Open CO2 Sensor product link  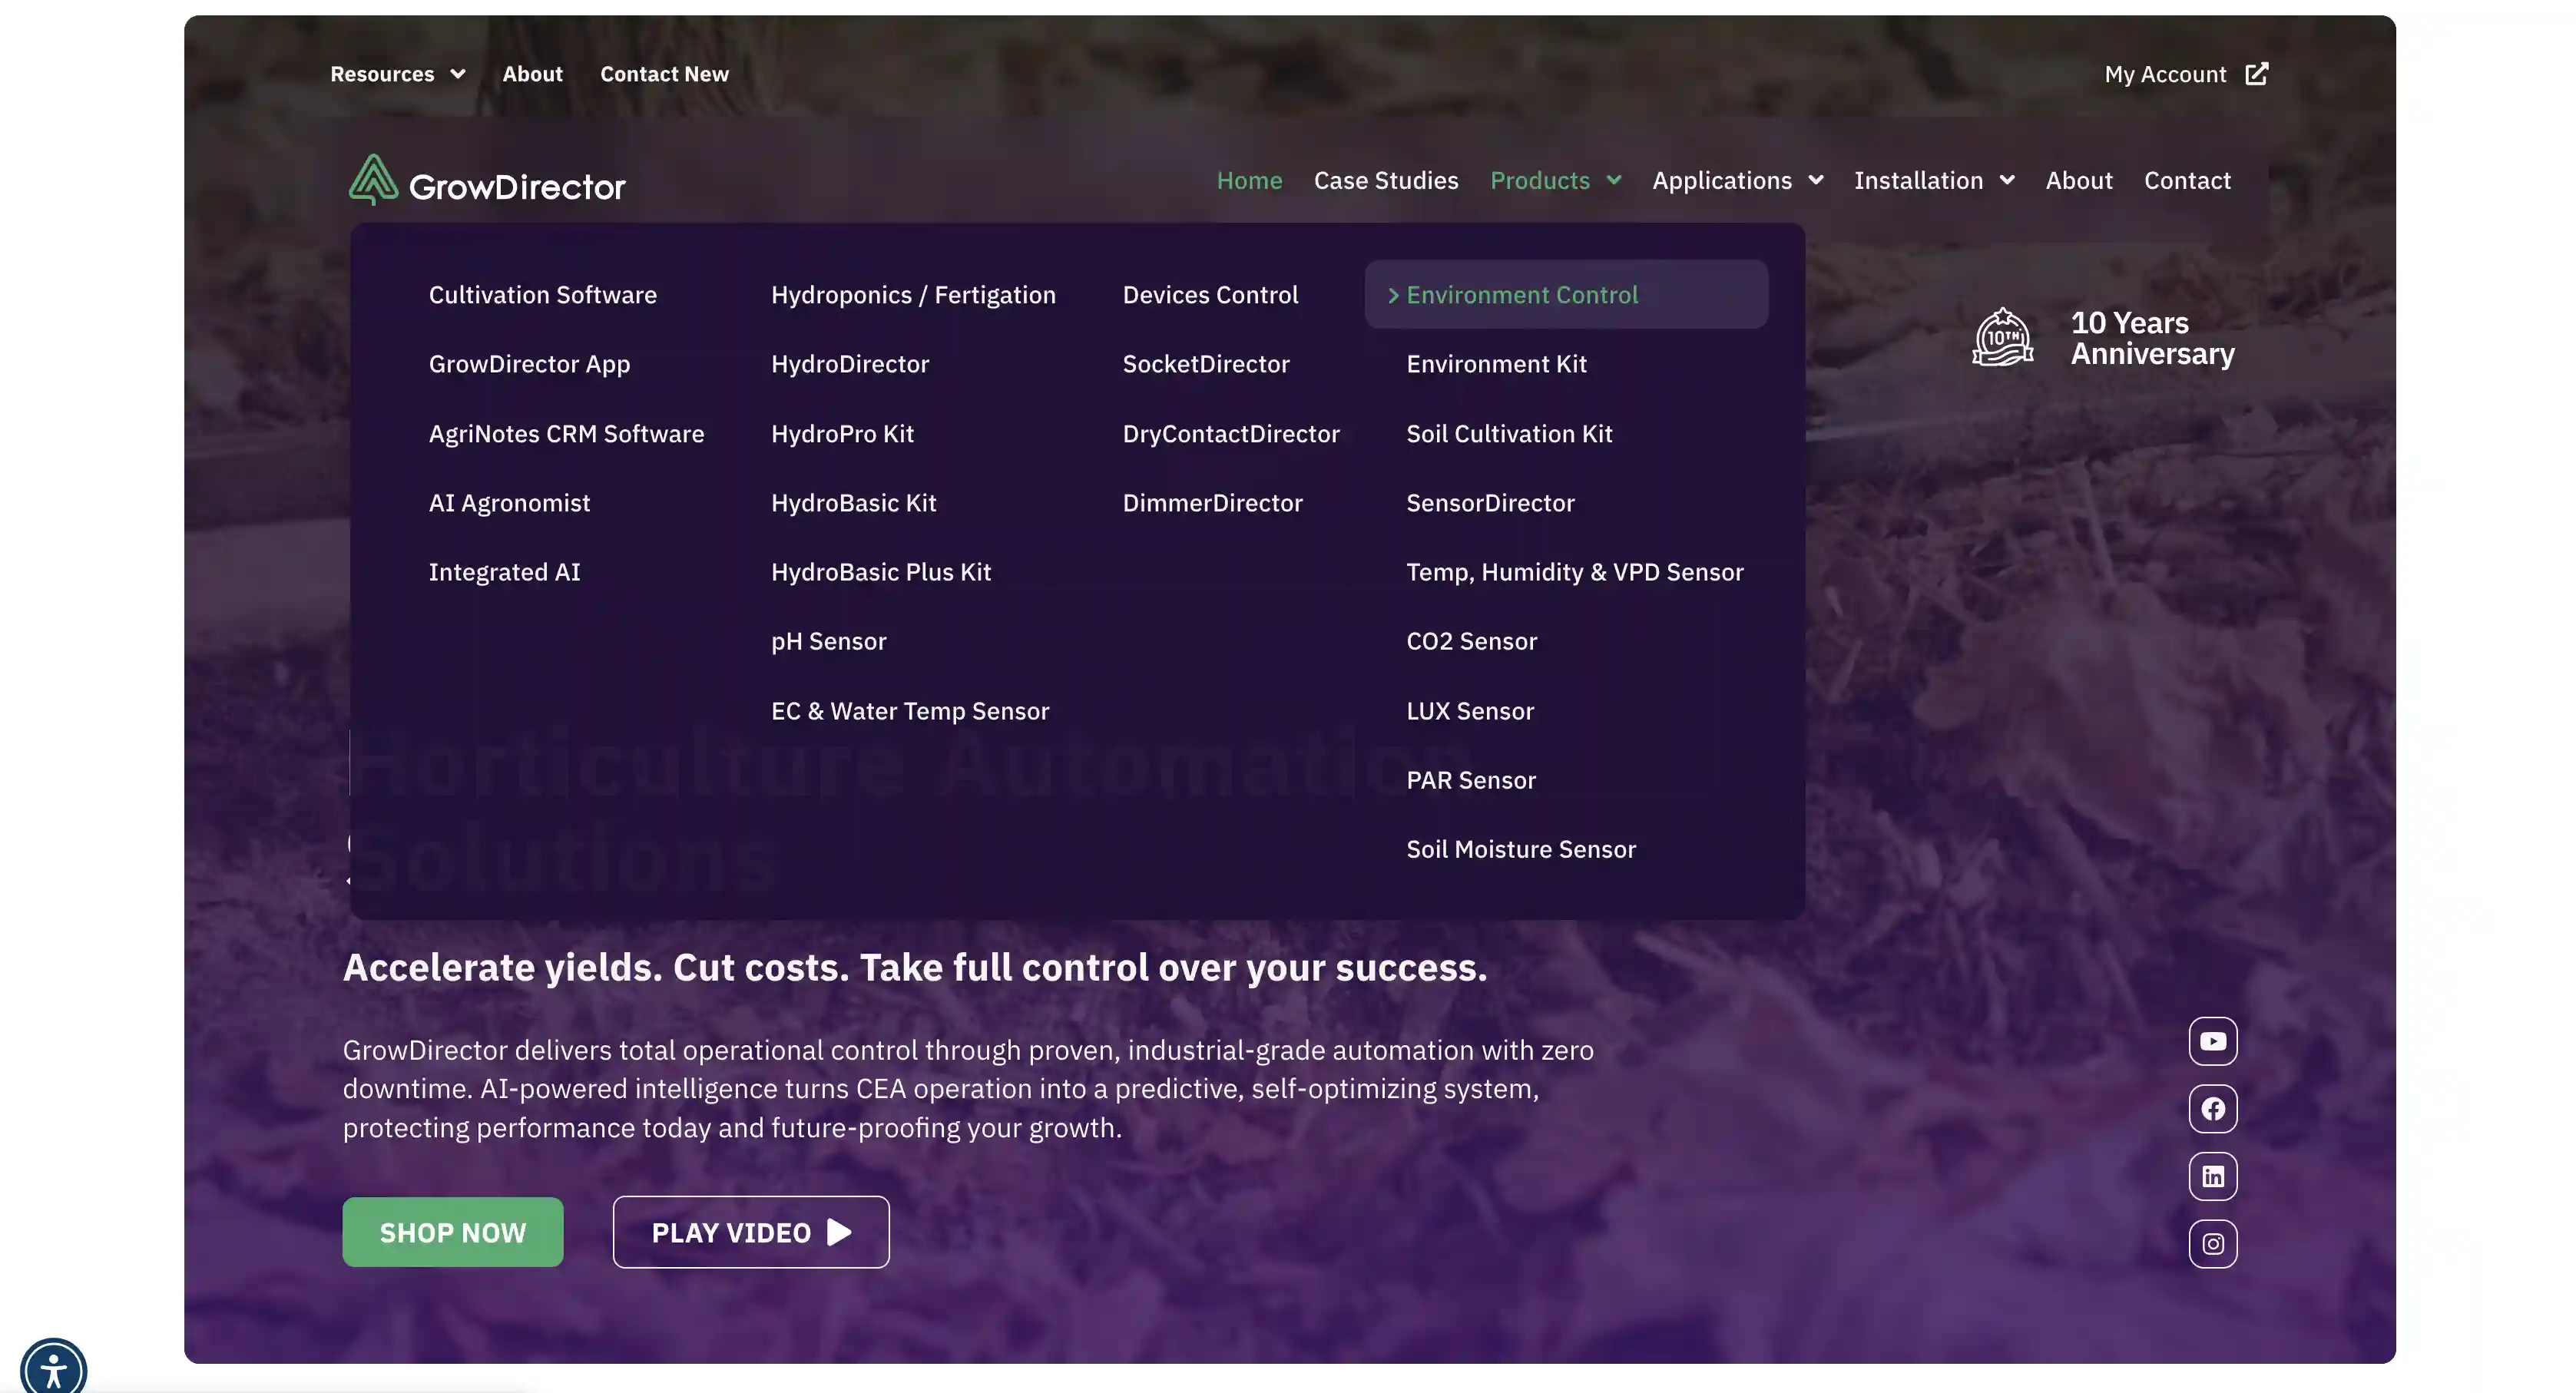[1471, 640]
